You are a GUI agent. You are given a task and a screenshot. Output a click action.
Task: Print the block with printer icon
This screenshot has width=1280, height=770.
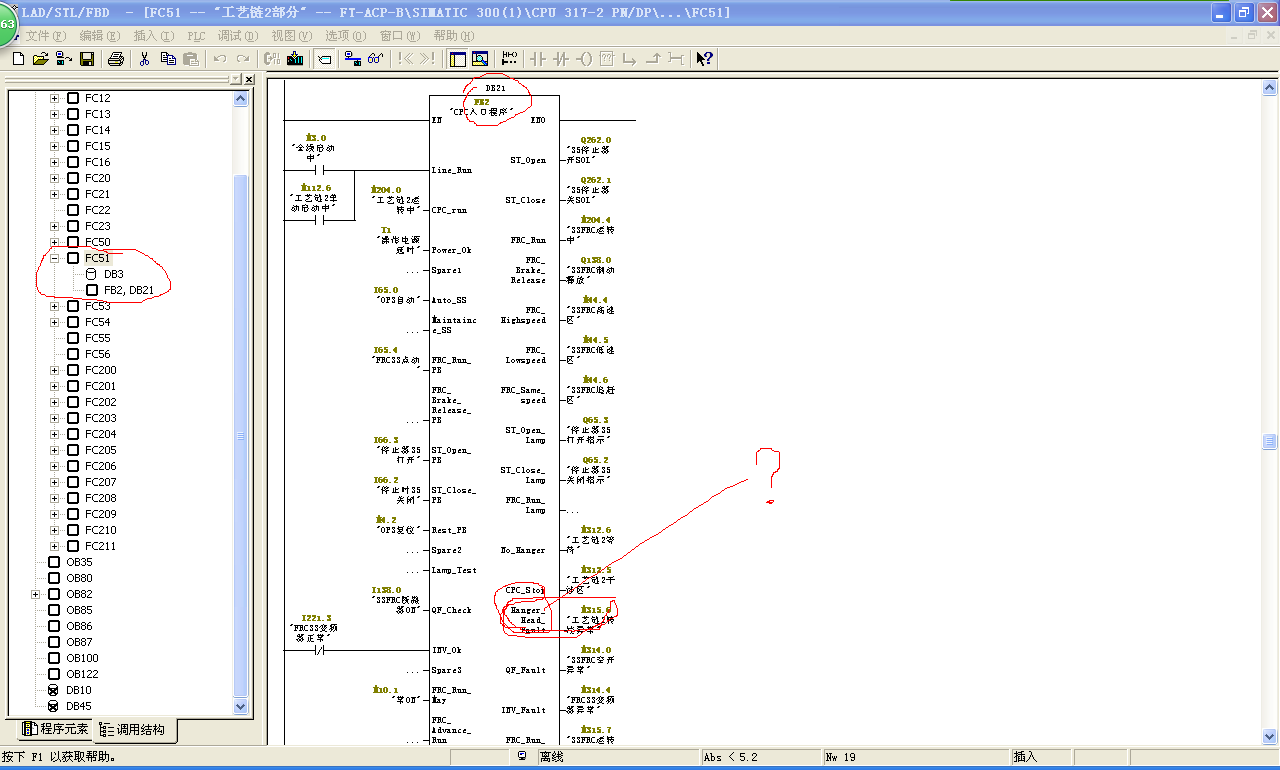pos(115,59)
